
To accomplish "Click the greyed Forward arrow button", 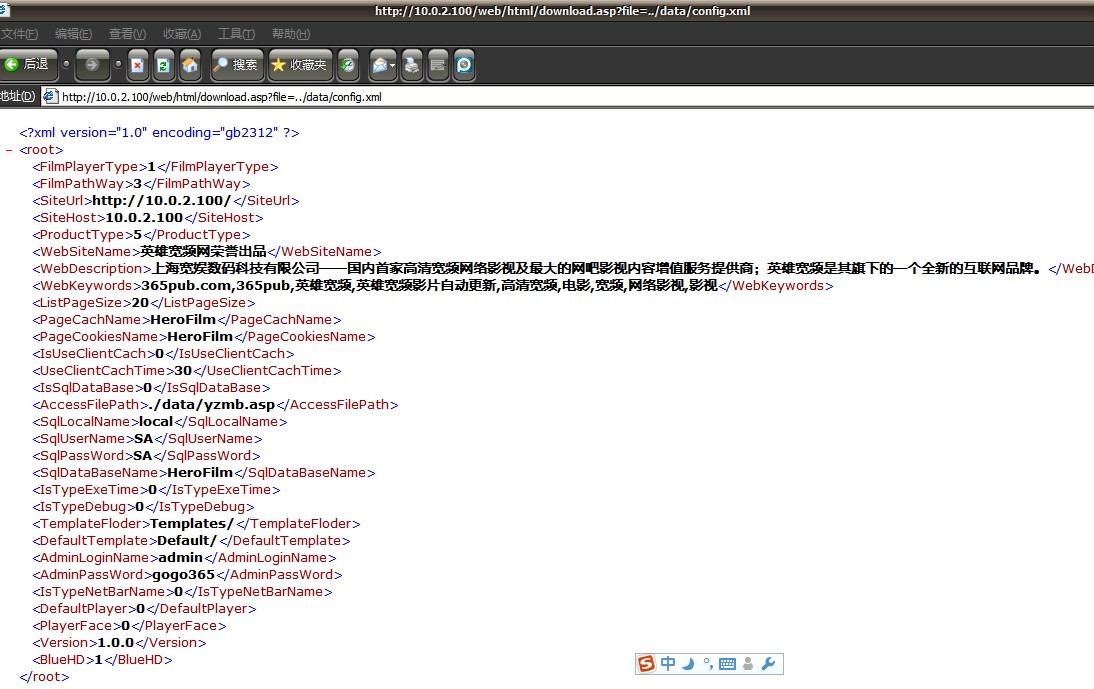I will 92,65.
